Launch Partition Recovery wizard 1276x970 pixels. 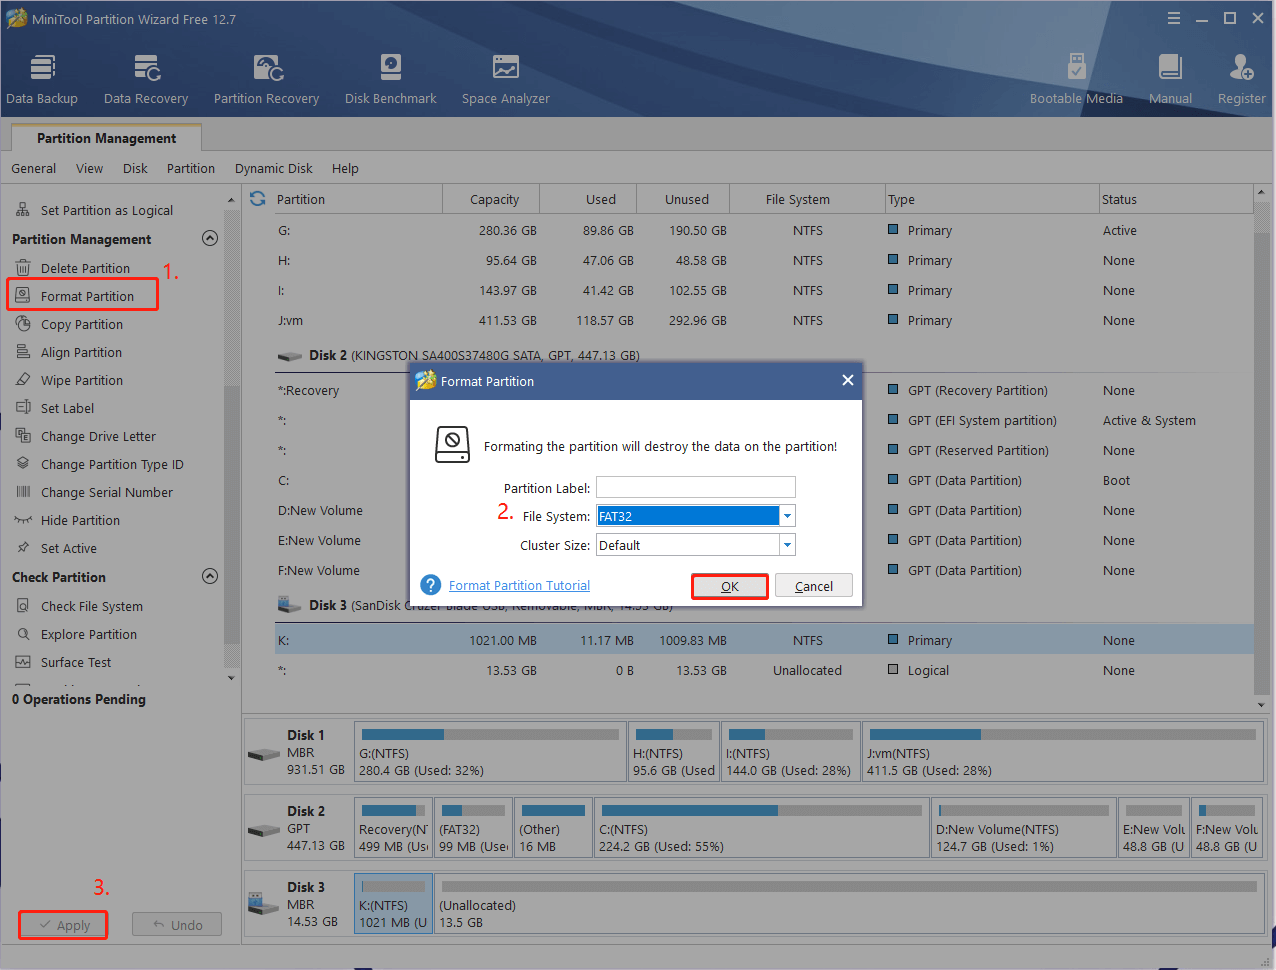pos(266,79)
